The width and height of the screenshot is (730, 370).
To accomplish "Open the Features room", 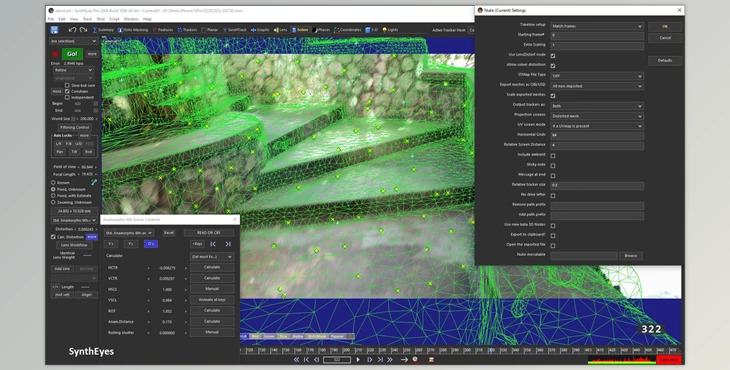I will click(x=163, y=30).
